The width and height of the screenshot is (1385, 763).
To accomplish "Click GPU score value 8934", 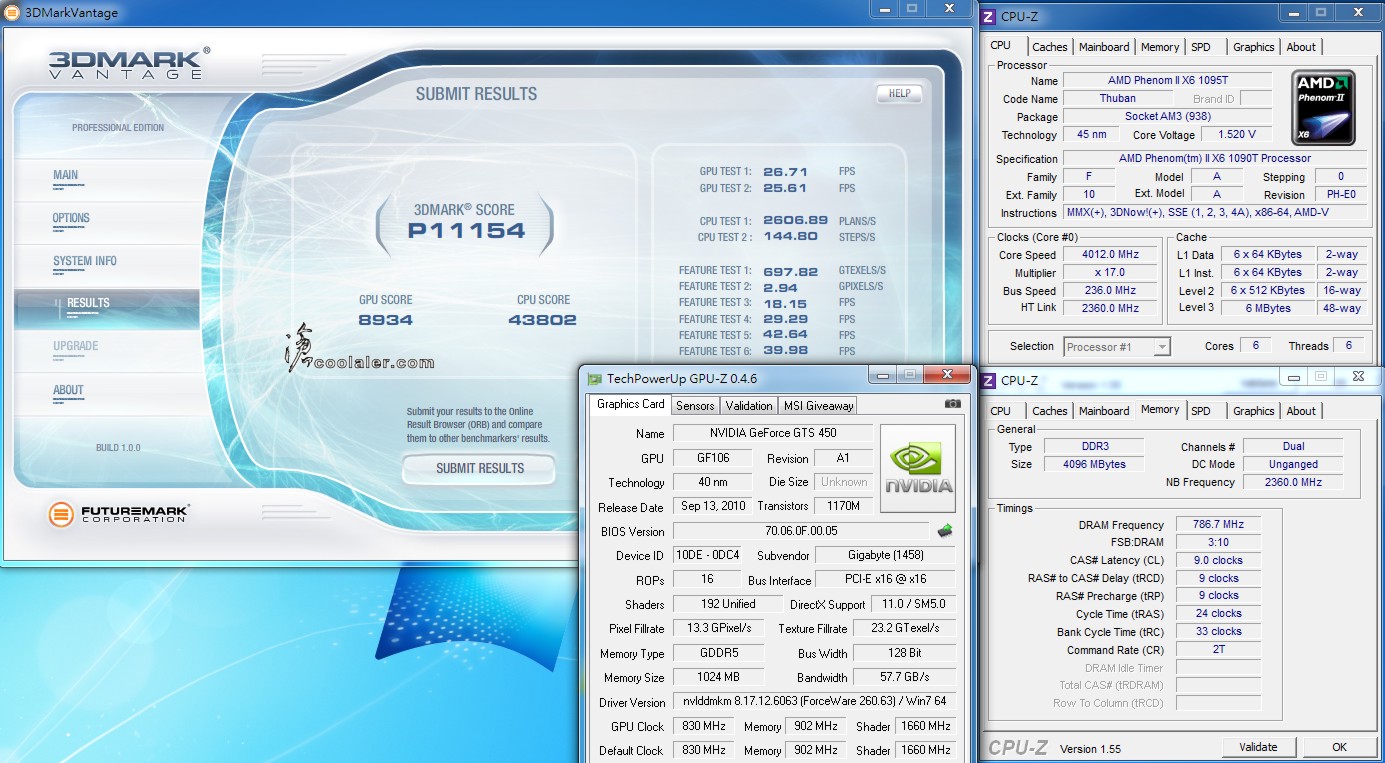I will [x=386, y=320].
